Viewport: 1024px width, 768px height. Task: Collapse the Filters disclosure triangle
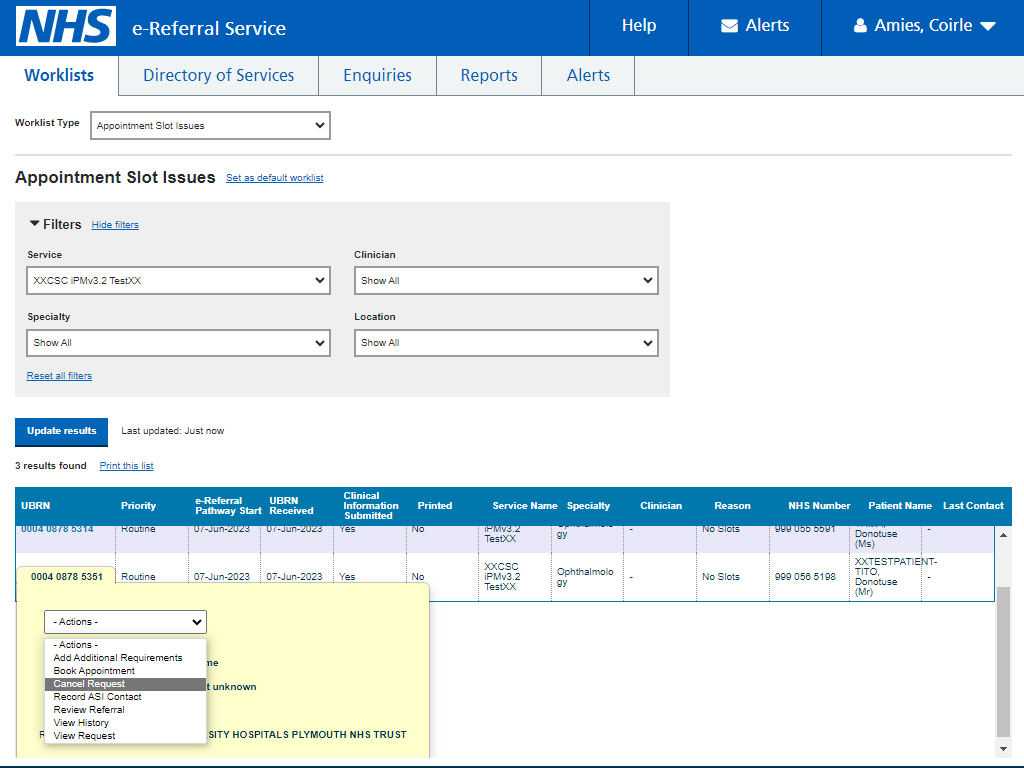pos(35,223)
